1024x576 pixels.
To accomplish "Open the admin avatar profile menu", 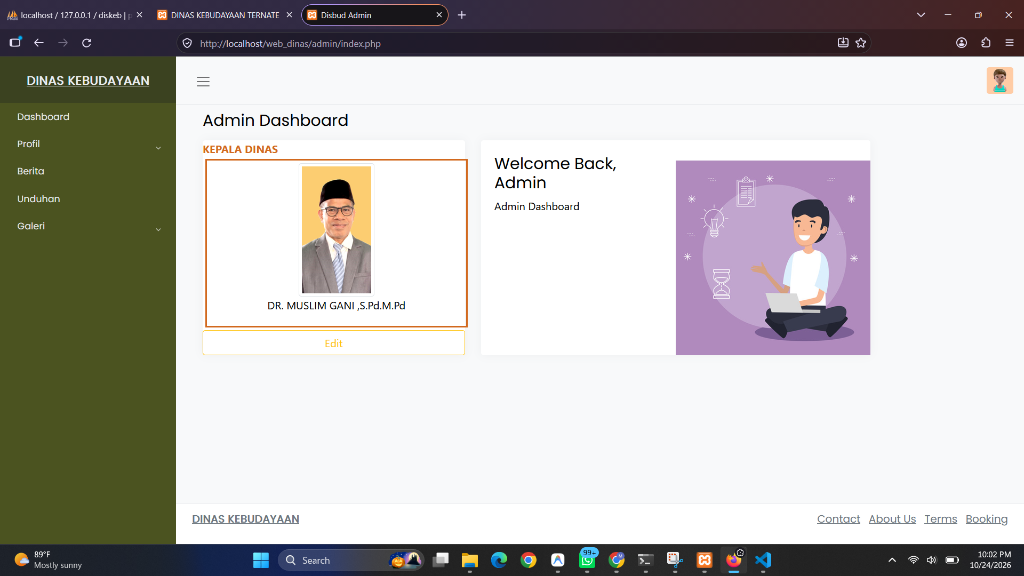I will pos(999,81).
